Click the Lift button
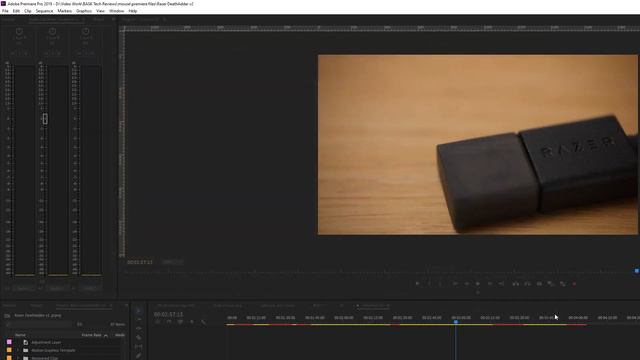Viewport: 640px width, 360px height. 516,284
